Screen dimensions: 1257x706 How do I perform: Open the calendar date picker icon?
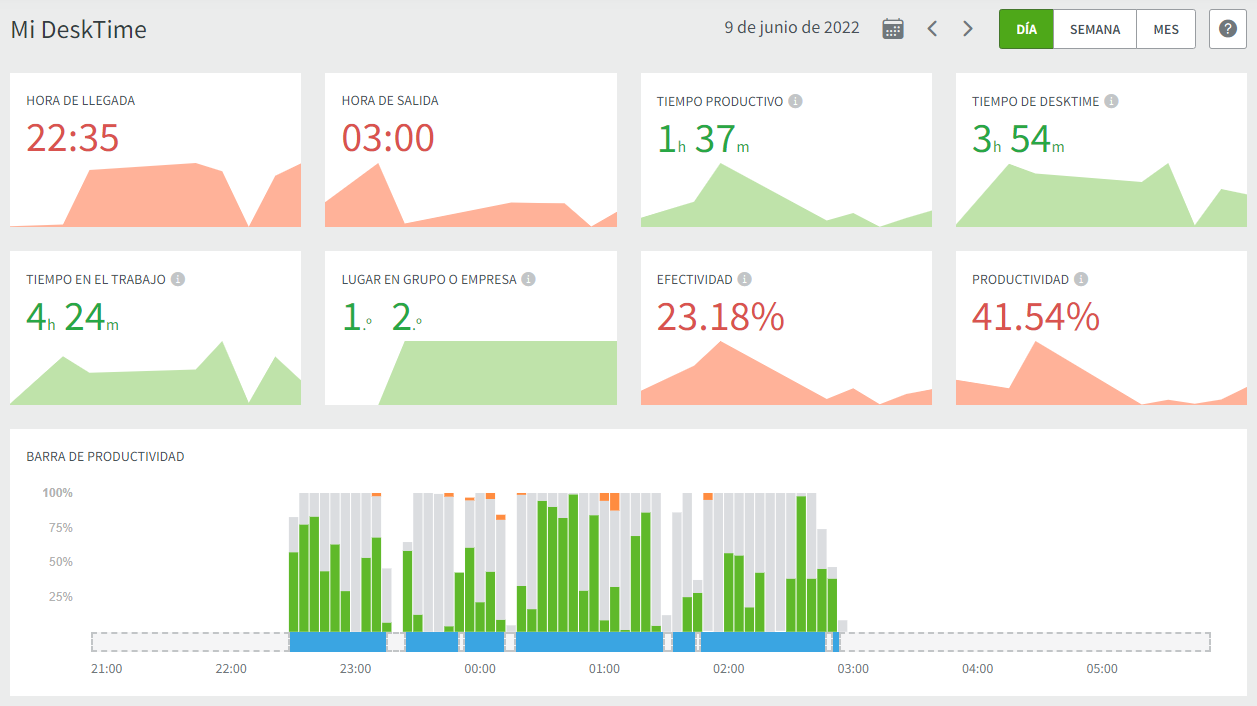[x=893, y=29]
